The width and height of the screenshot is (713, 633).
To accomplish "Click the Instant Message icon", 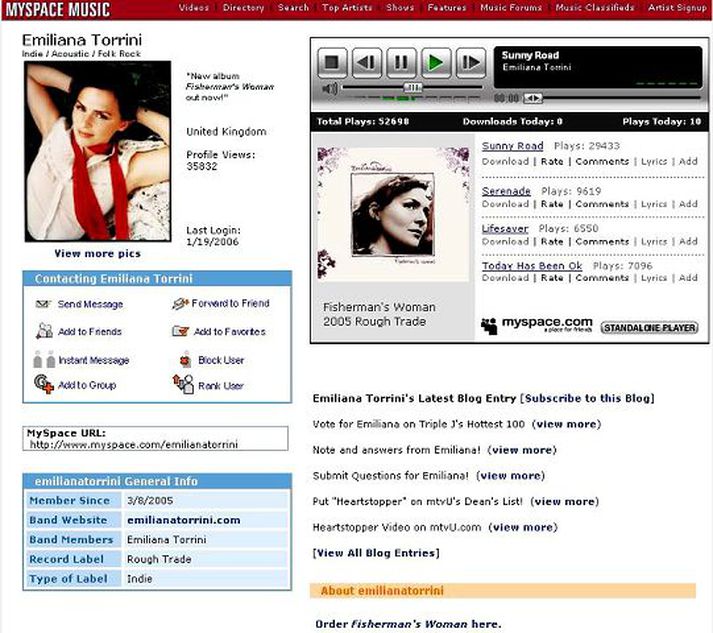I will click(x=44, y=359).
